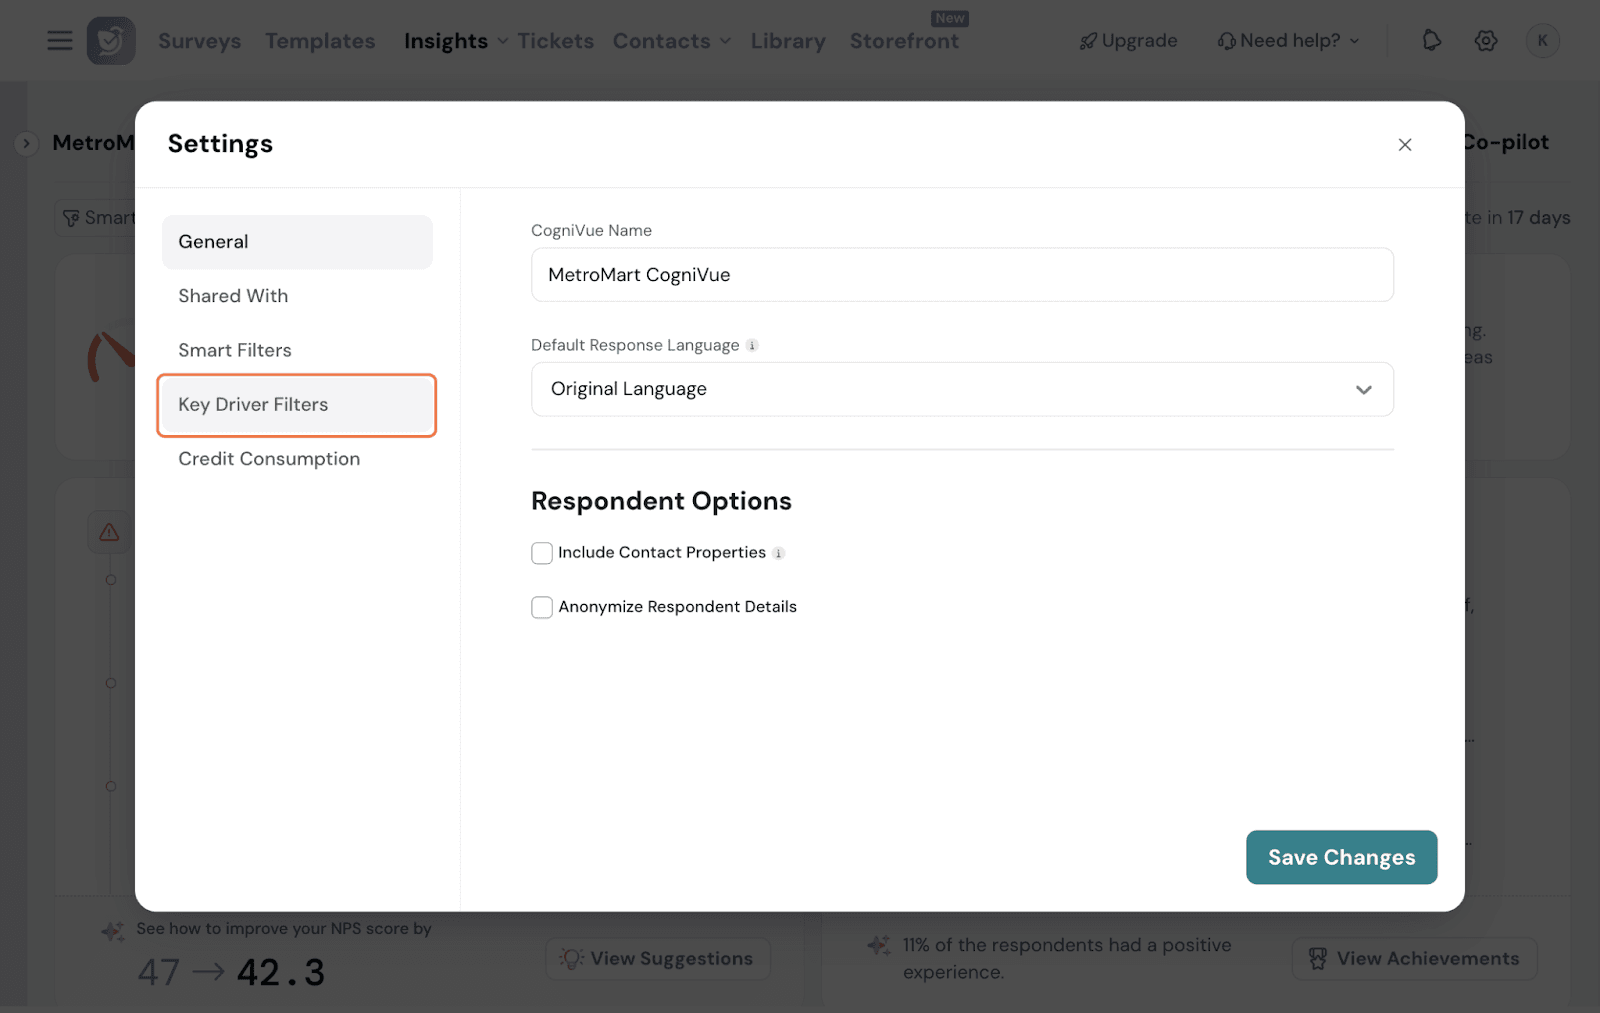Close the Settings dialog
The width and height of the screenshot is (1600, 1013).
coord(1405,145)
